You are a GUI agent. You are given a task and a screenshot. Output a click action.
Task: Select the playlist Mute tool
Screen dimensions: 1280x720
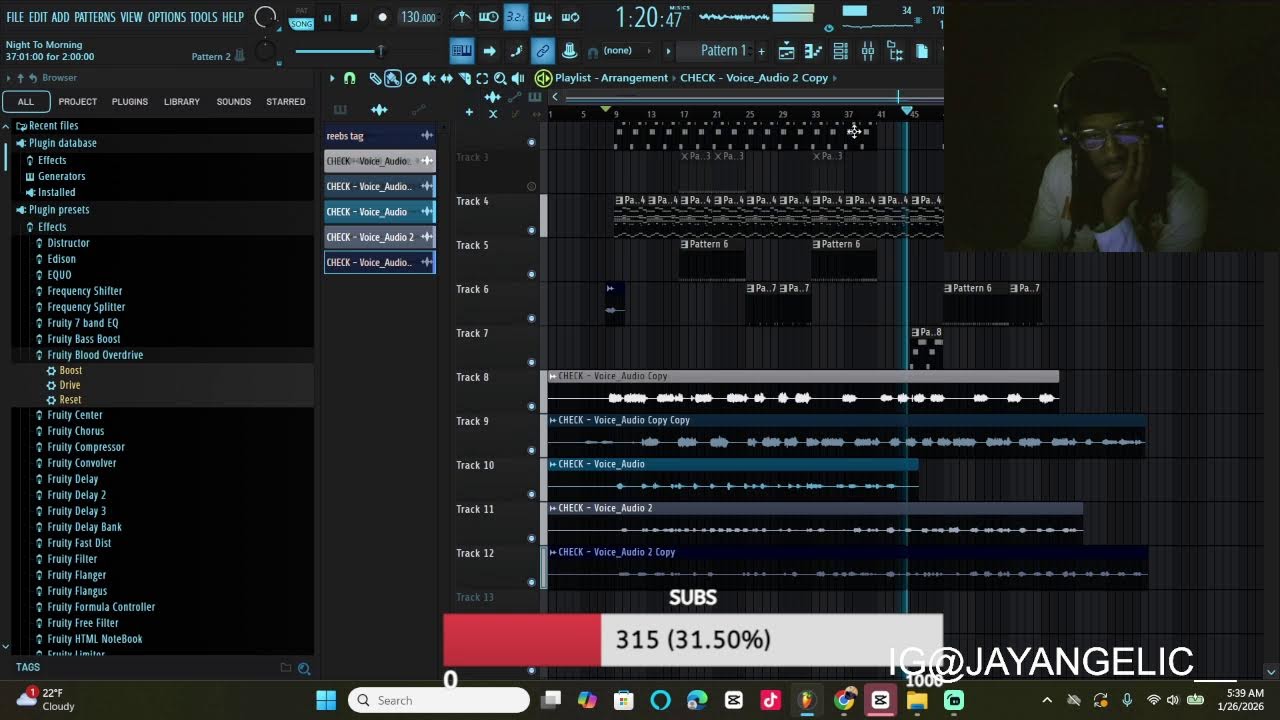(428, 78)
